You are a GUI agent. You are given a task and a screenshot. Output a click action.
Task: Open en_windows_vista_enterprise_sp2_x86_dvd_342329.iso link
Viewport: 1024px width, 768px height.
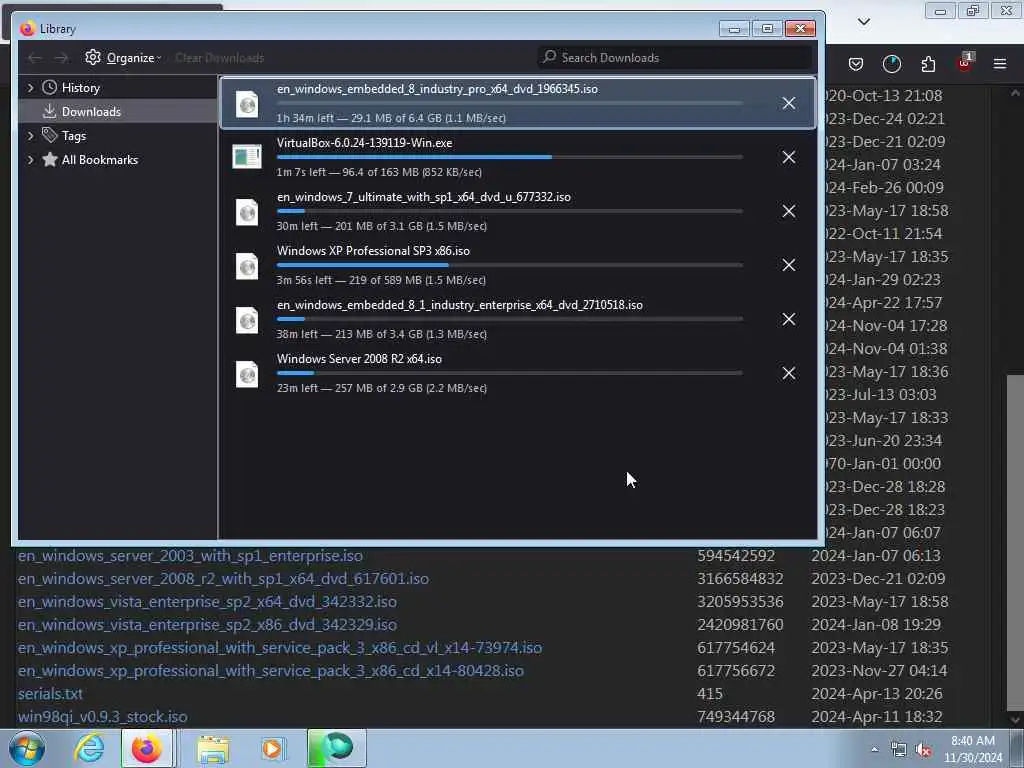pyautogui.click(x=207, y=625)
